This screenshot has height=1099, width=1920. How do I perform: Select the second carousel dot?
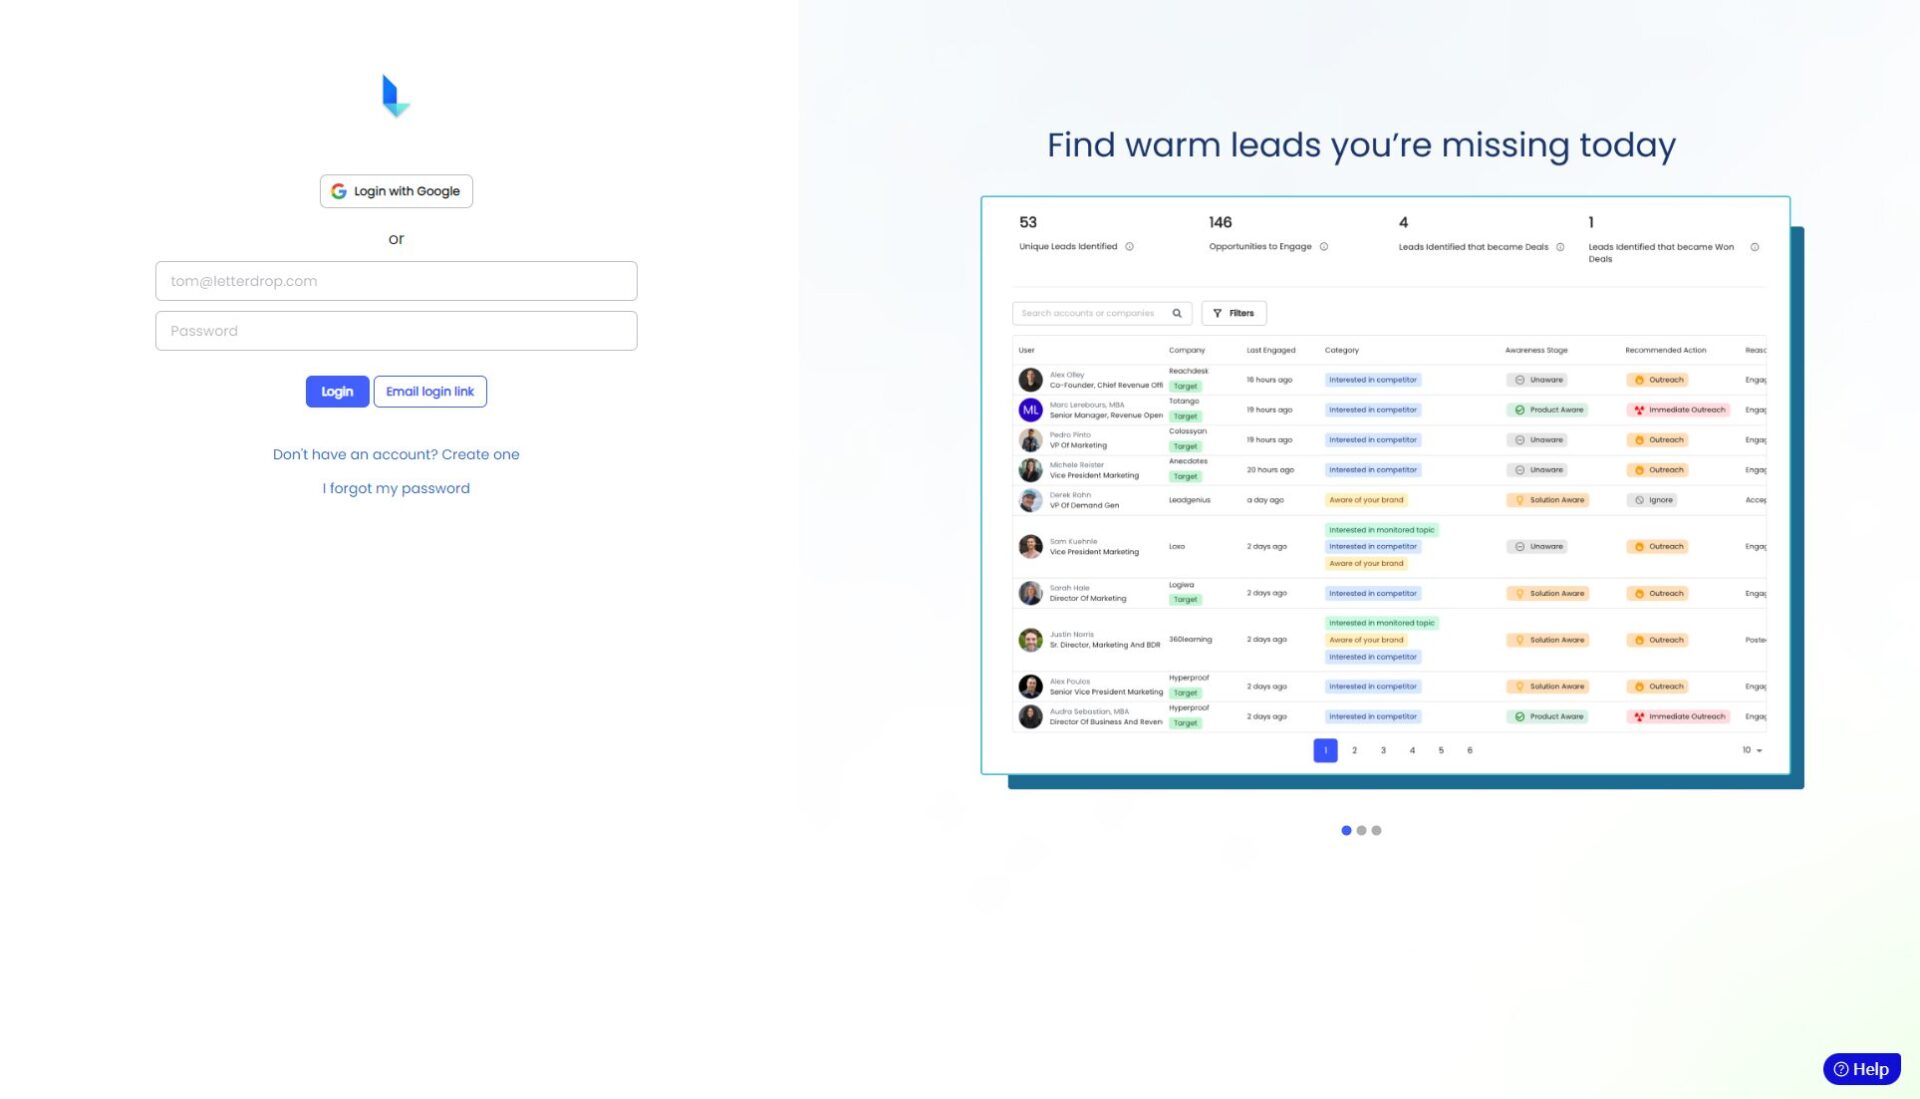[1361, 830]
